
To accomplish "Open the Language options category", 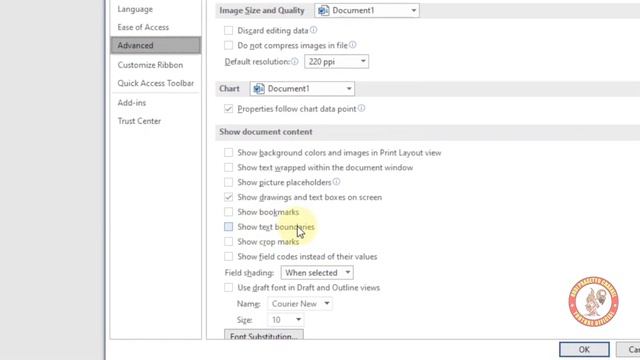I will coord(135,9).
